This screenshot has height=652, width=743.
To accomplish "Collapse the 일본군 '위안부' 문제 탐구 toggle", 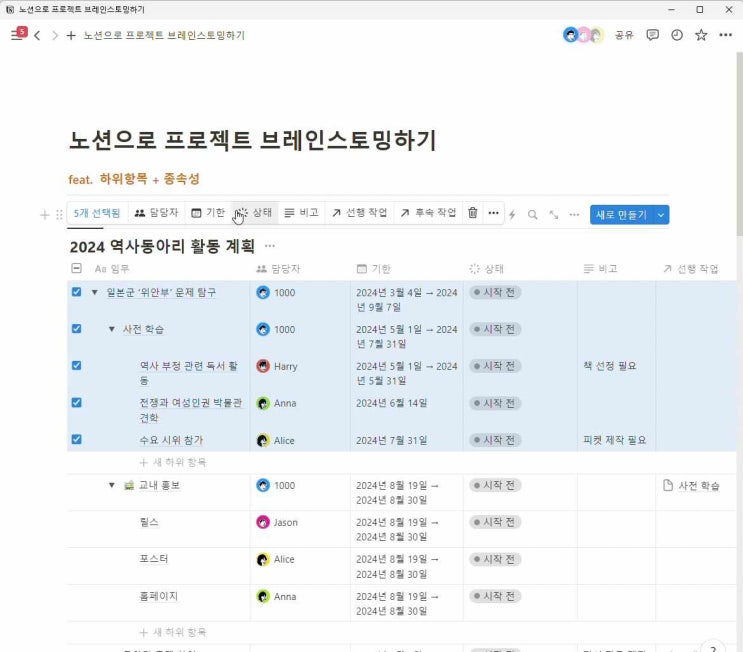I will [x=95, y=292].
